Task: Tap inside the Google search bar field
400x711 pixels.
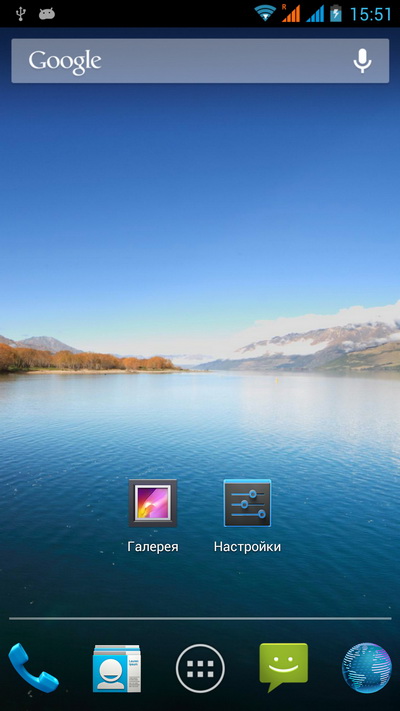Action: 200,61
